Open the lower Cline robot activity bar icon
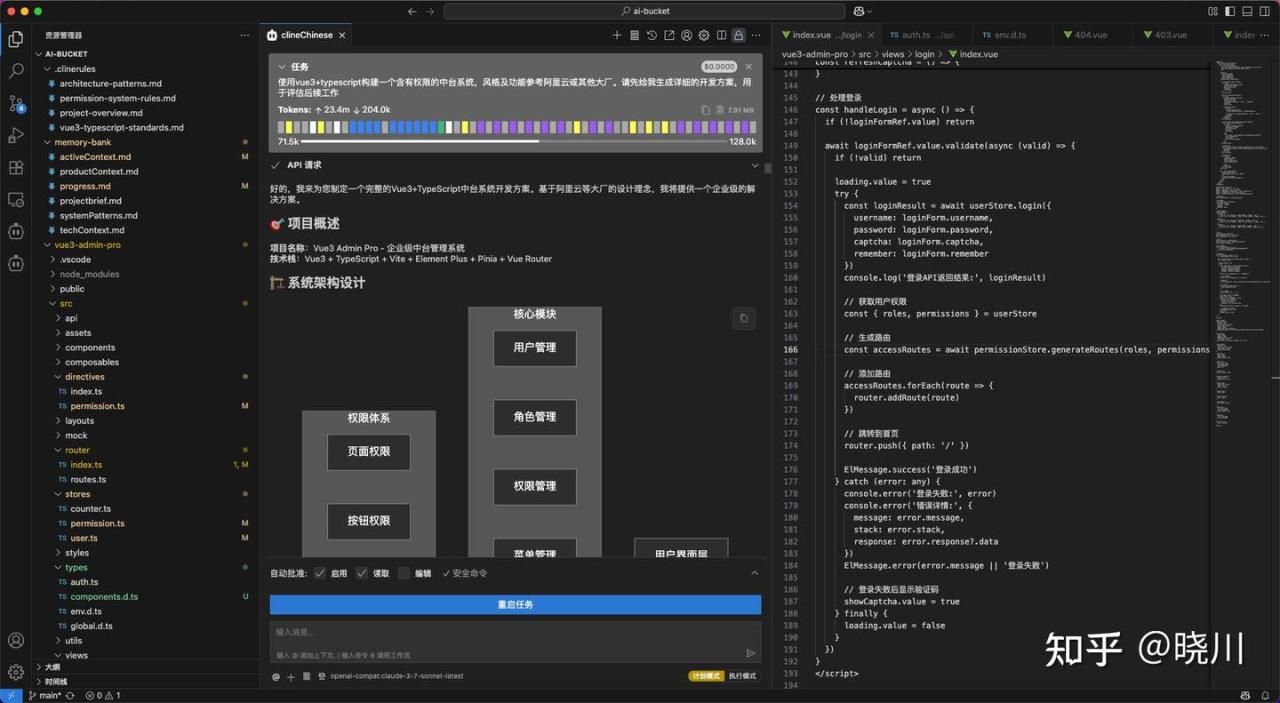 (16, 264)
